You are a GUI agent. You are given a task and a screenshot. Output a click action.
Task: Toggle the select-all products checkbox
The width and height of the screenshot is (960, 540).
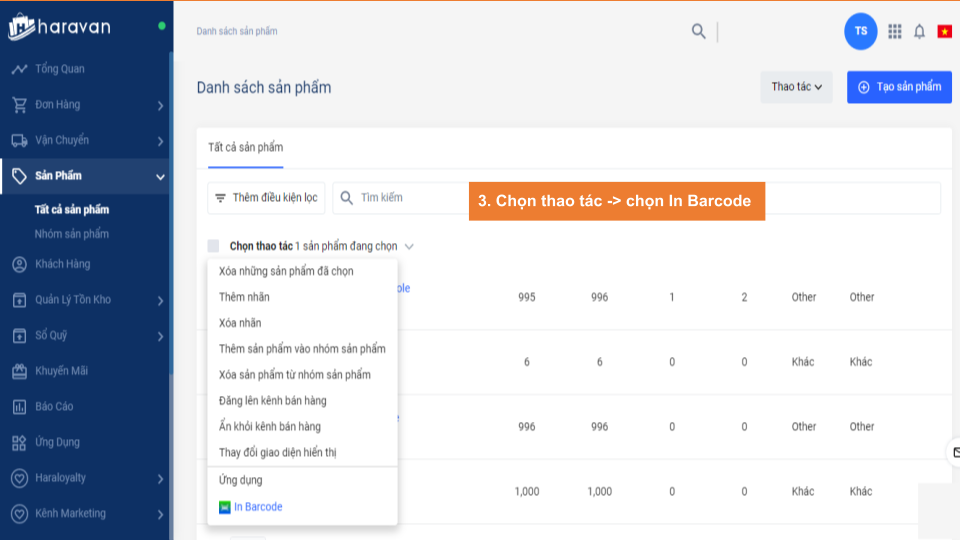coord(213,246)
